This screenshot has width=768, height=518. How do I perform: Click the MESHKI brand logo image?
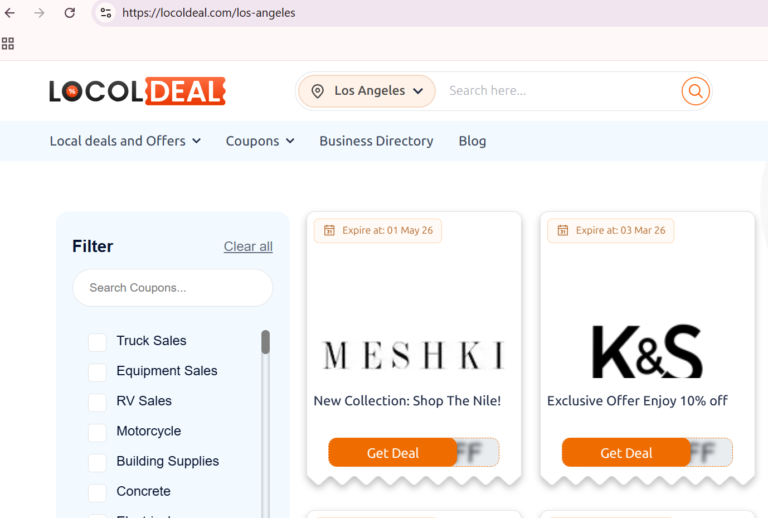(x=413, y=354)
